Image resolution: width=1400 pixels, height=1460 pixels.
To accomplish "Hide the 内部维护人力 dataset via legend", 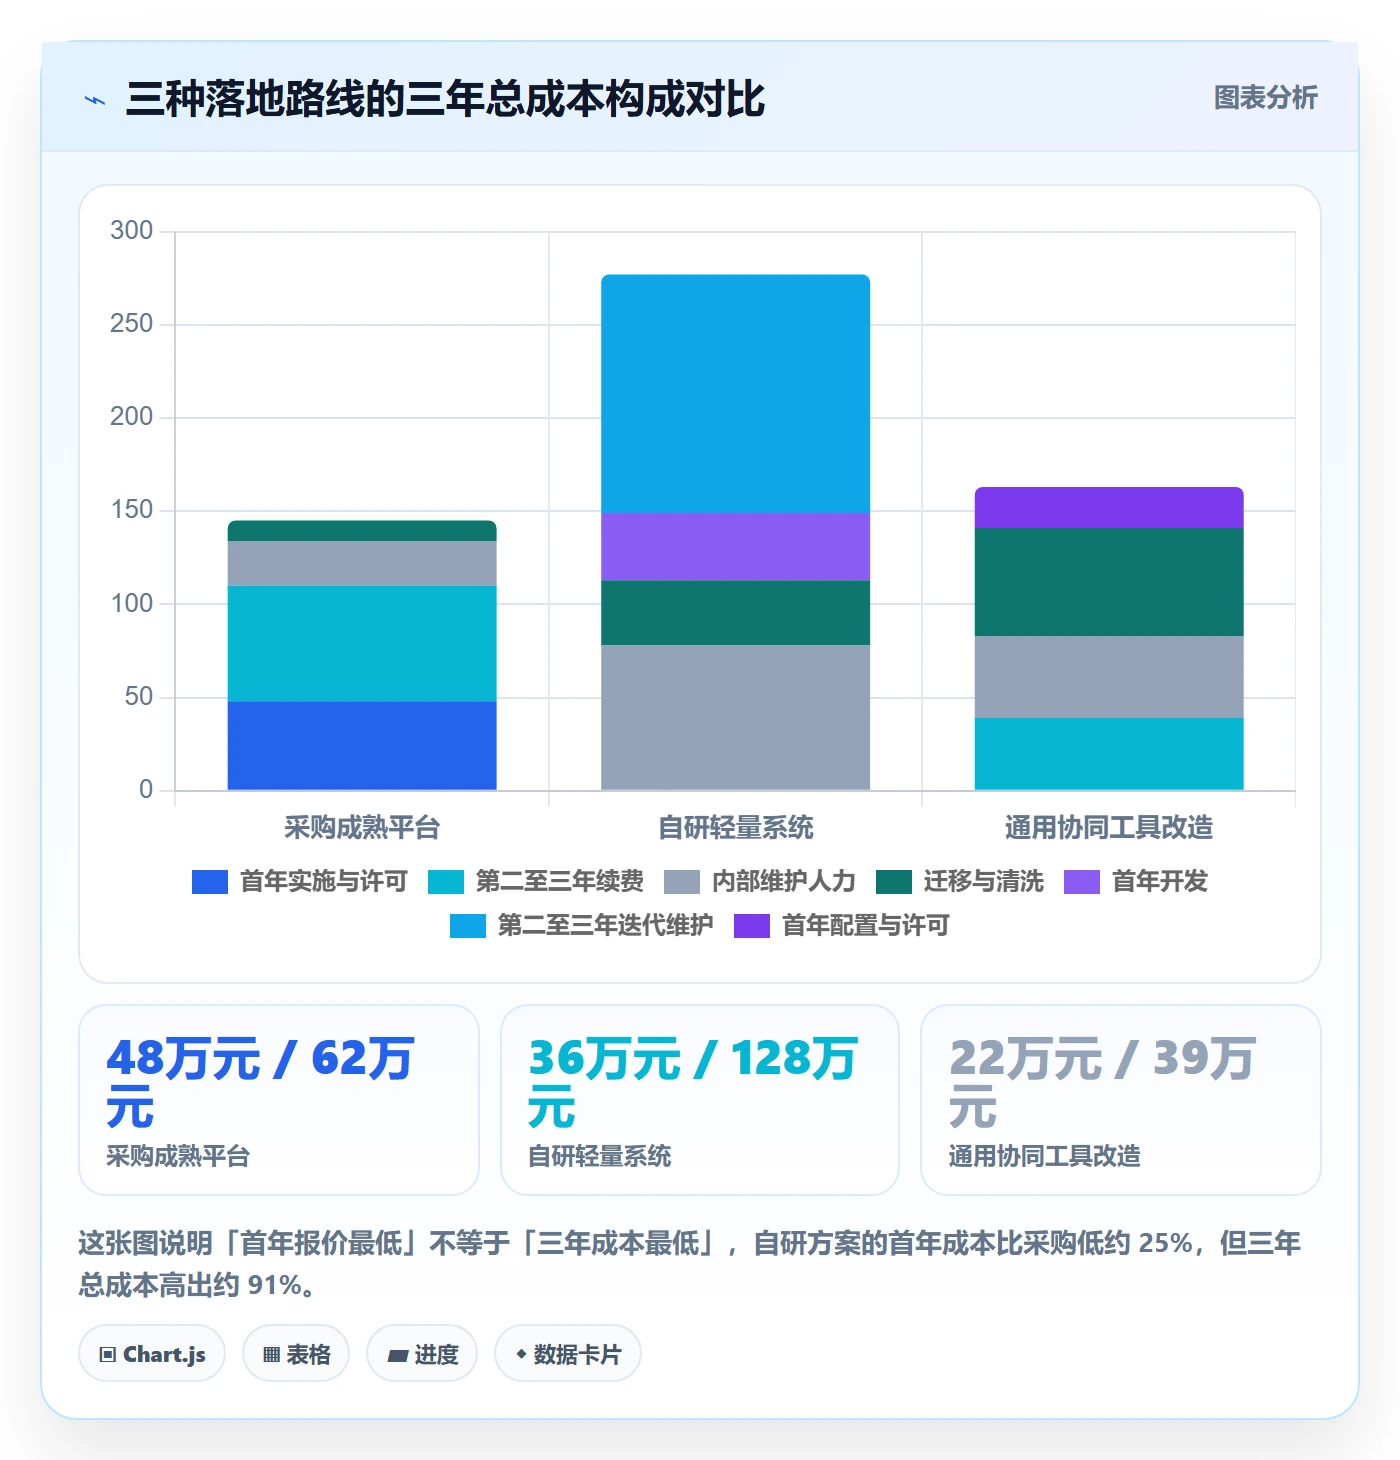I will (x=760, y=881).
